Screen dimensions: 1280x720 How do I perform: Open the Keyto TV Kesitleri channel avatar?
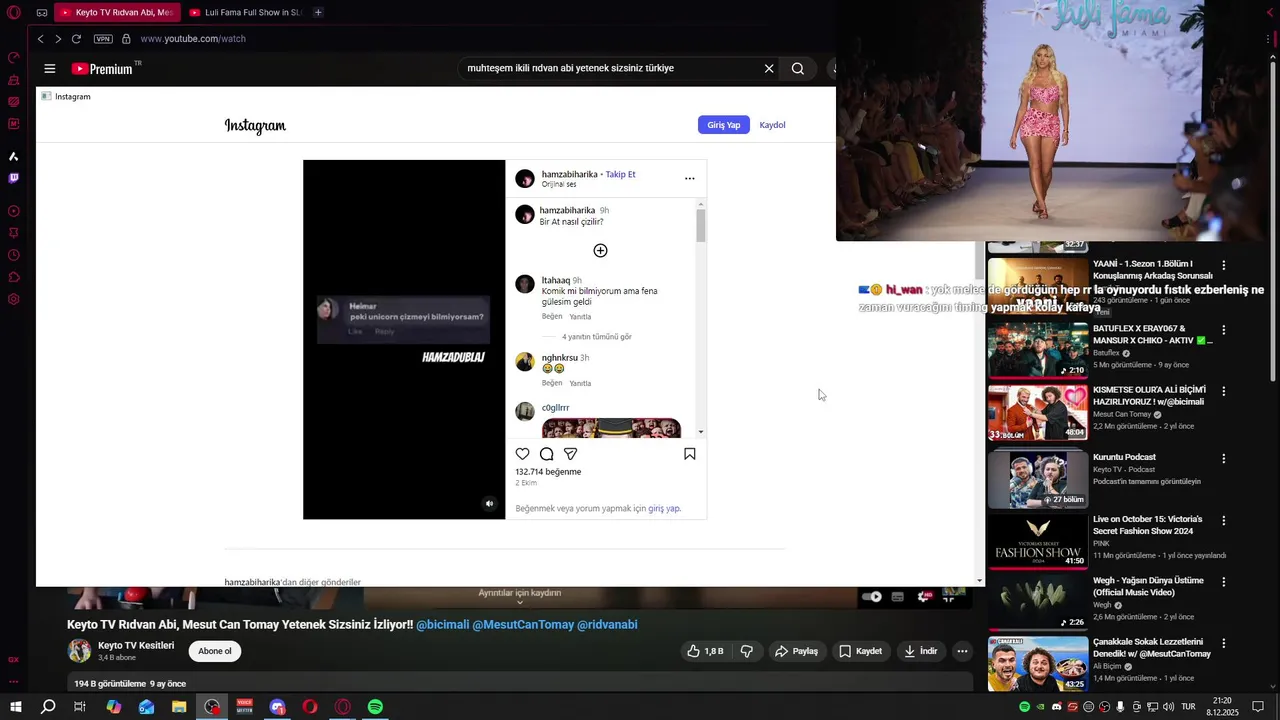(x=79, y=651)
